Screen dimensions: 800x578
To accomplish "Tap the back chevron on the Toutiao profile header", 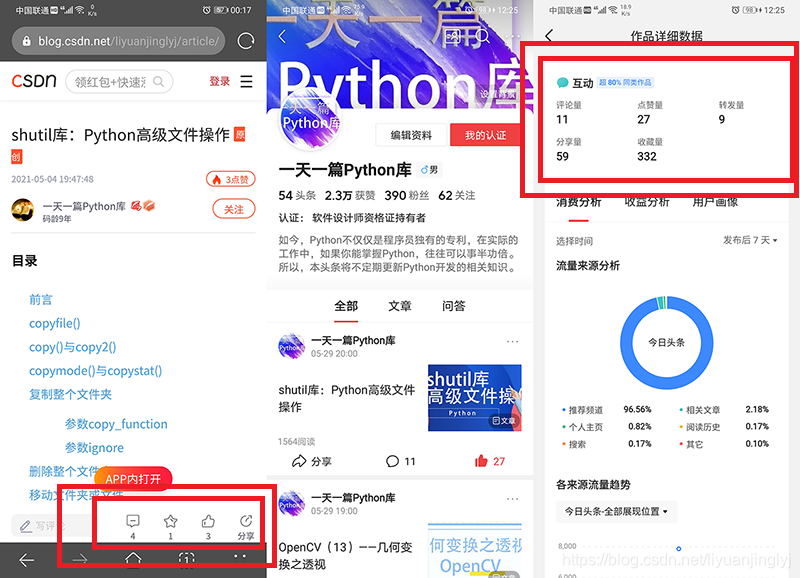I will [282, 36].
